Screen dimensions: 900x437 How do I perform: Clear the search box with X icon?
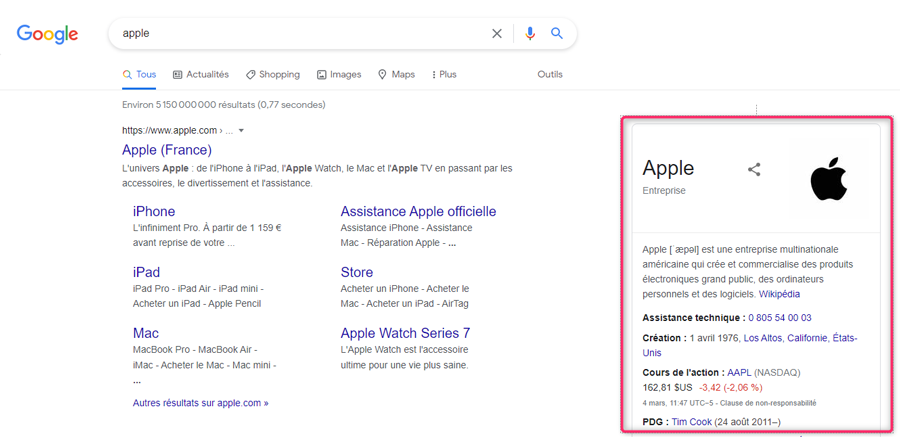[x=497, y=33]
